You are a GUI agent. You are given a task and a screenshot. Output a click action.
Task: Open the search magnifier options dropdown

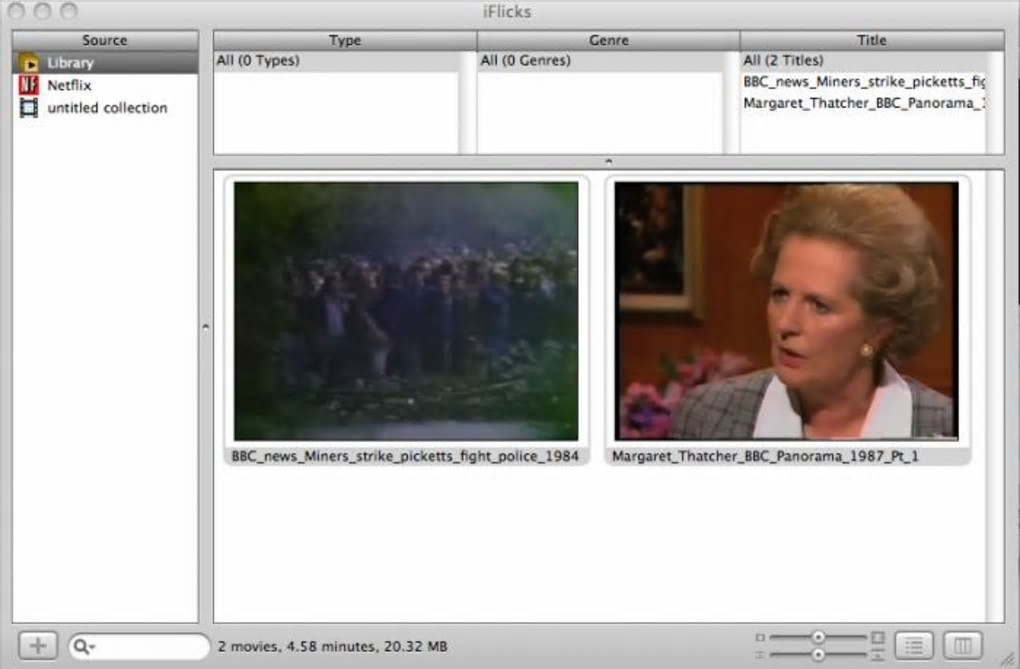84,646
